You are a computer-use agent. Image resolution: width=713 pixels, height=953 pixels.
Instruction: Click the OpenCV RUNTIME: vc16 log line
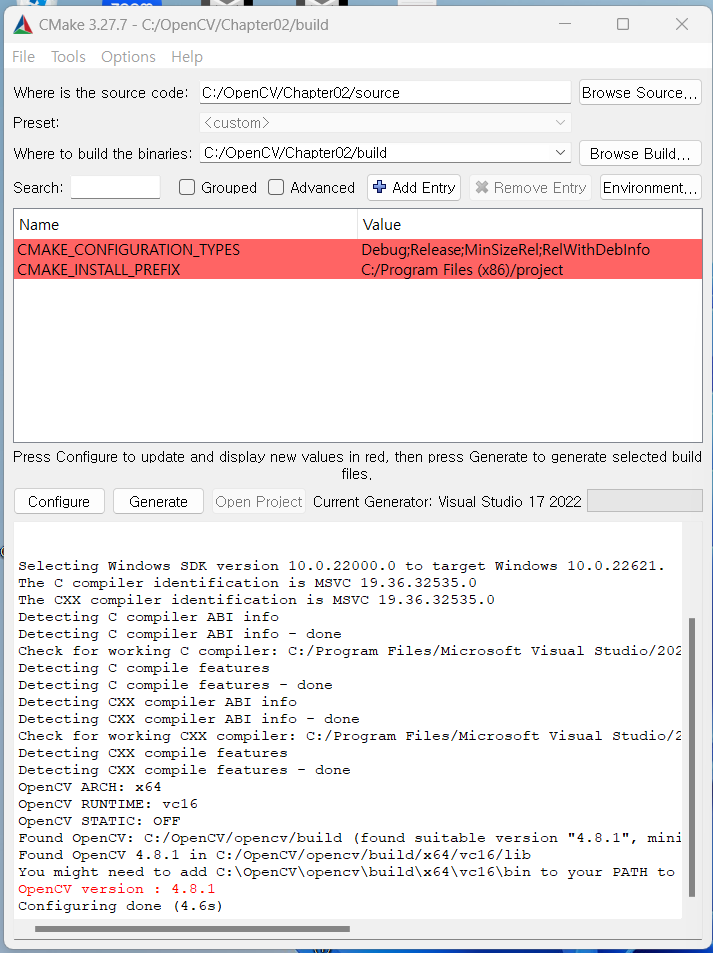coord(108,804)
